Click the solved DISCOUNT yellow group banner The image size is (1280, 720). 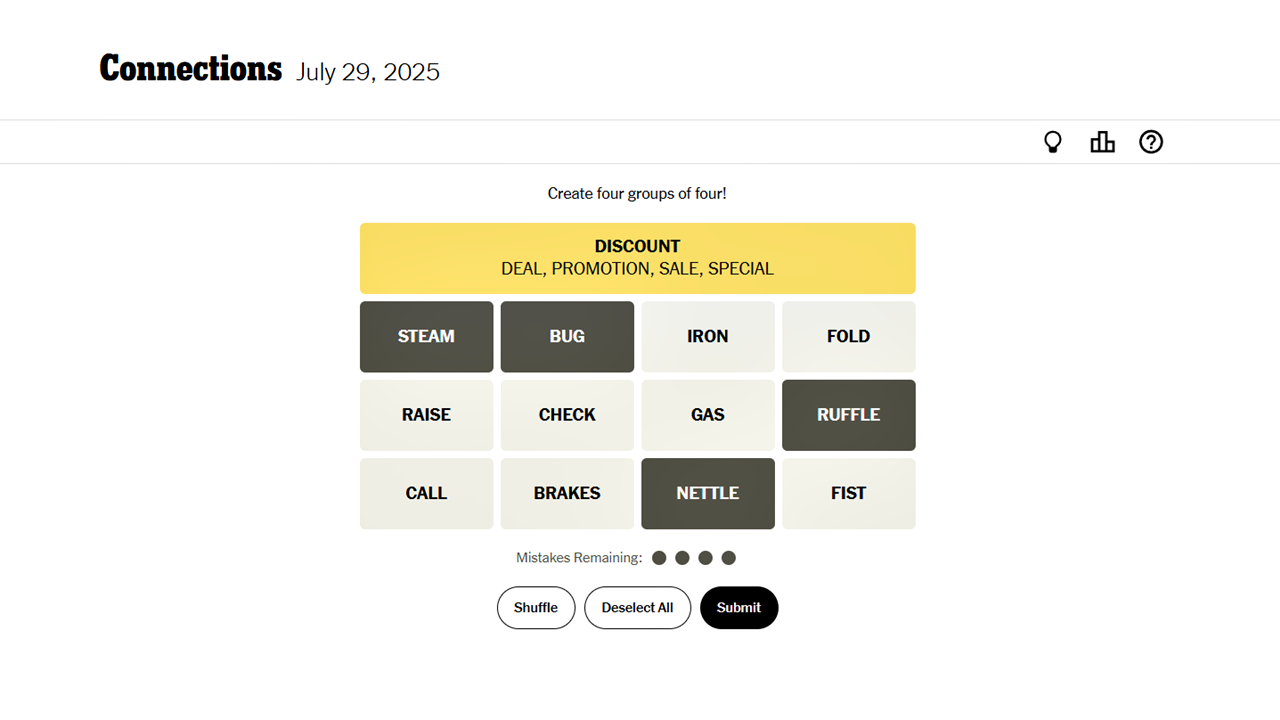click(x=637, y=258)
